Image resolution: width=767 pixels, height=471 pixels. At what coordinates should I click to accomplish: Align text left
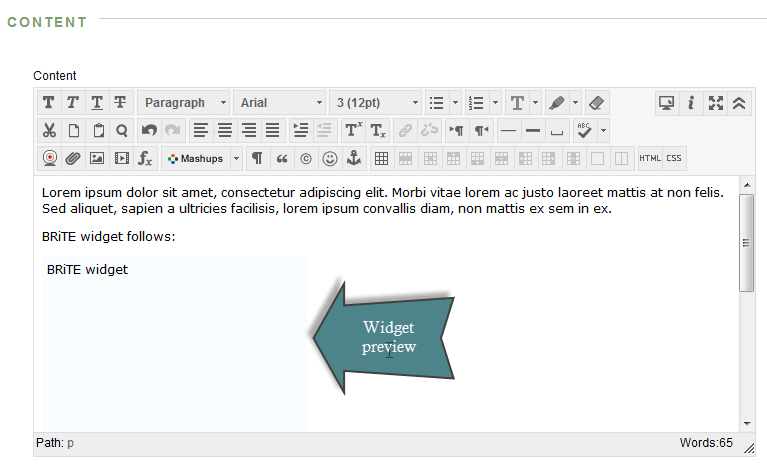[201, 131]
